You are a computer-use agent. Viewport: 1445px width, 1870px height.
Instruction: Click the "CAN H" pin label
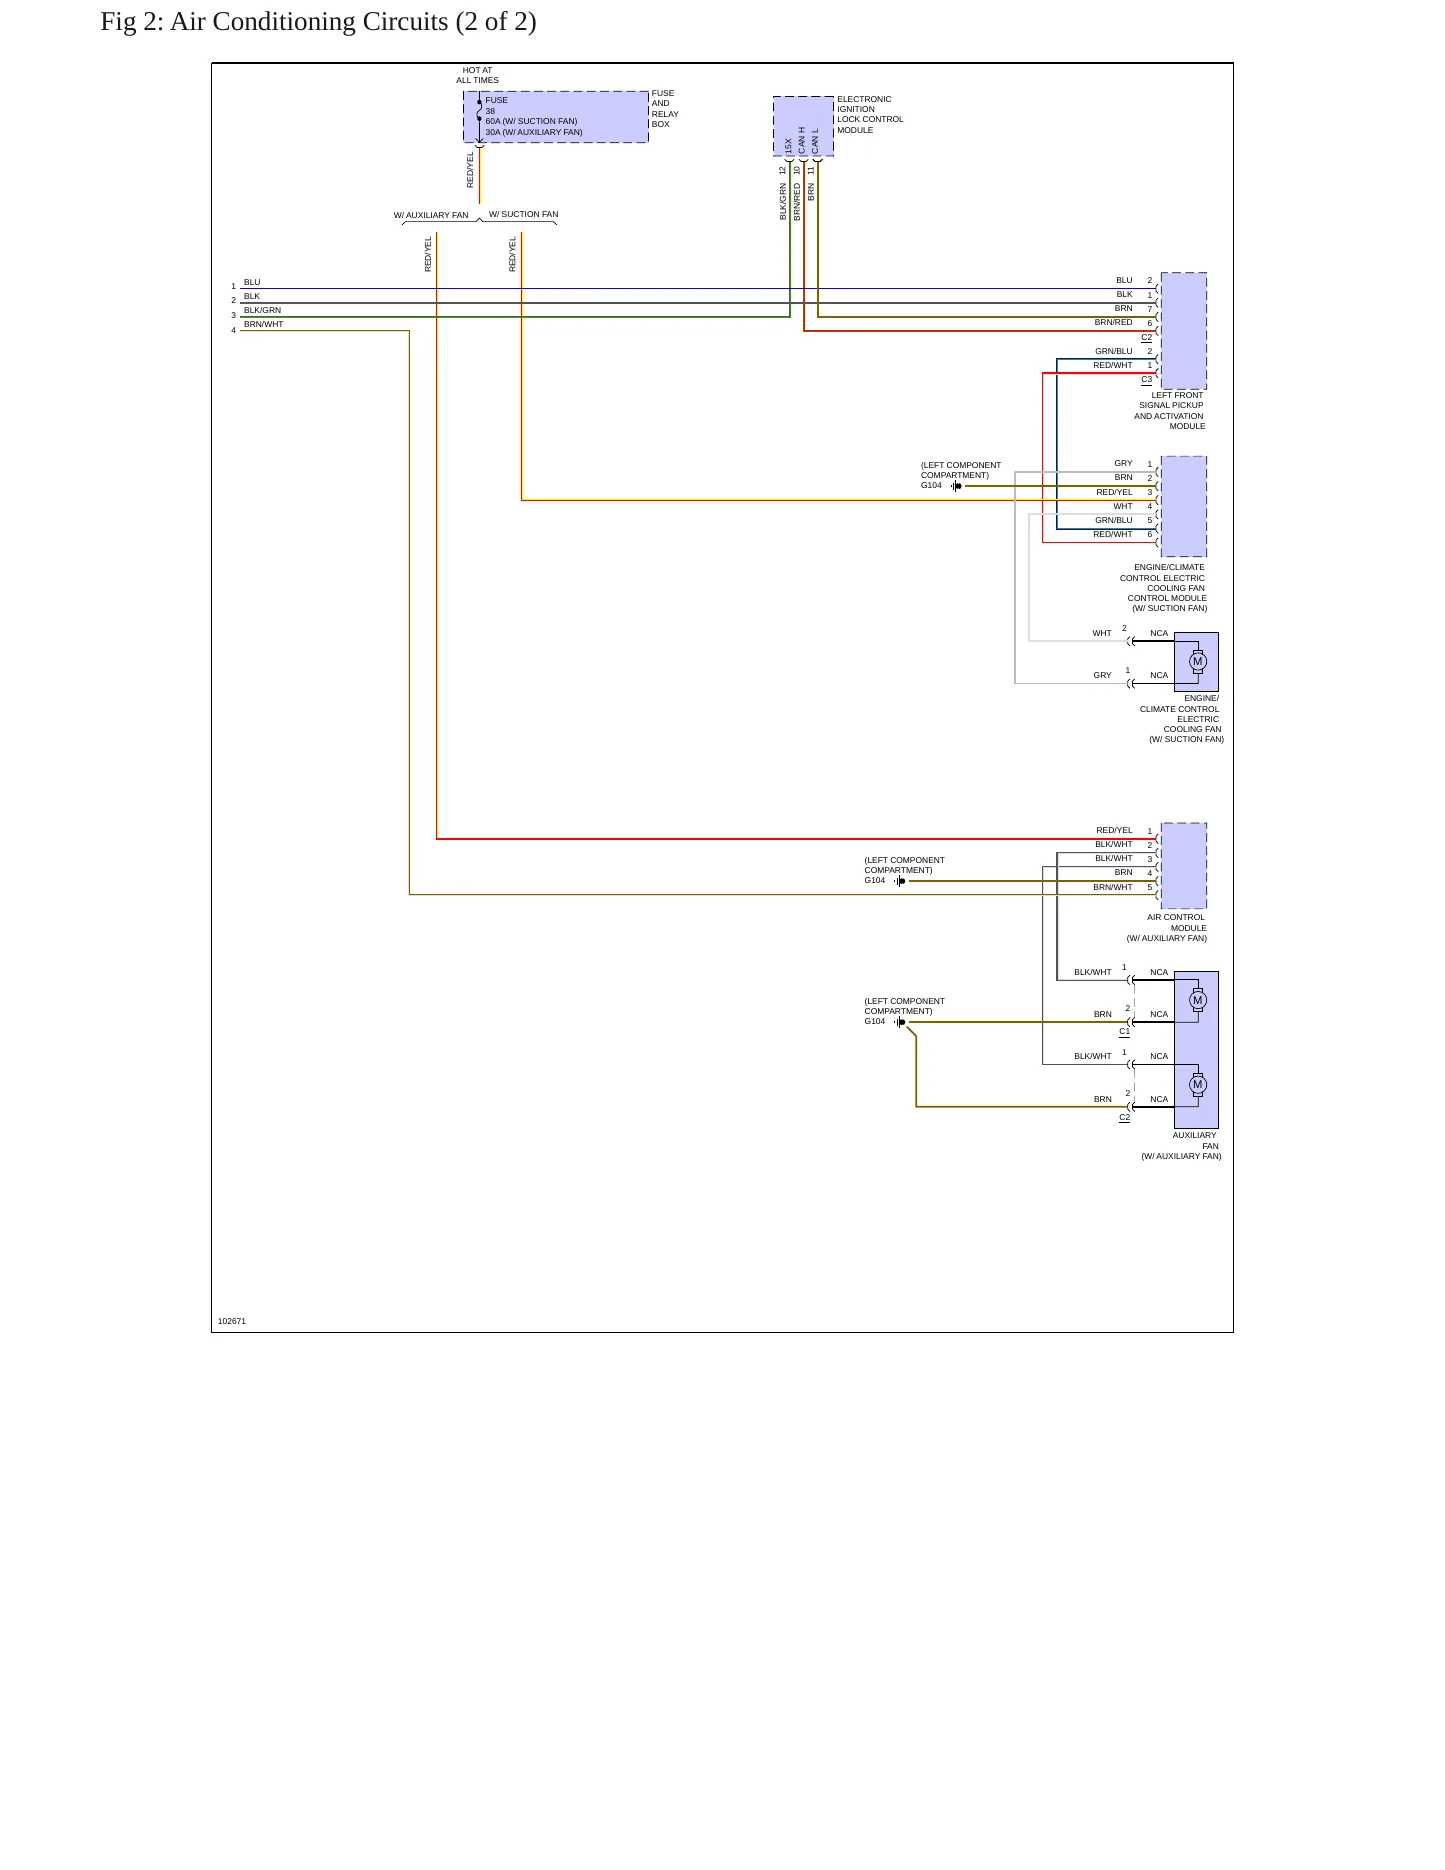pyautogui.click(x=802, y=141)
